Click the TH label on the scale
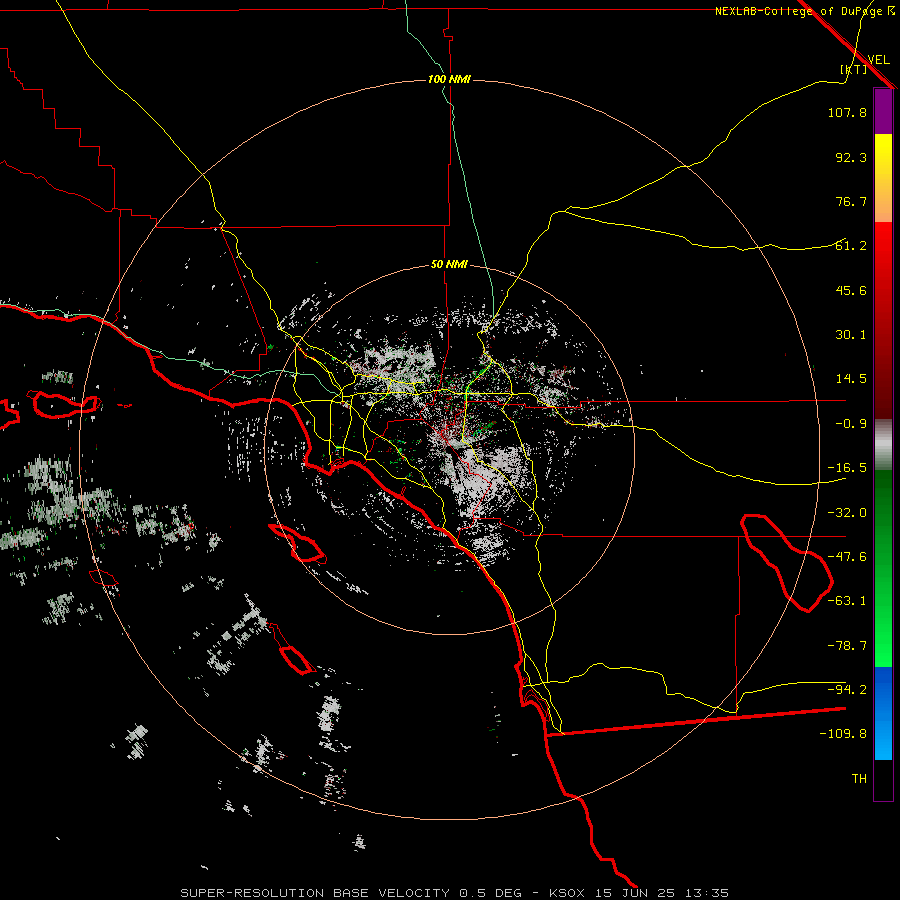 (x=859, y=779)
